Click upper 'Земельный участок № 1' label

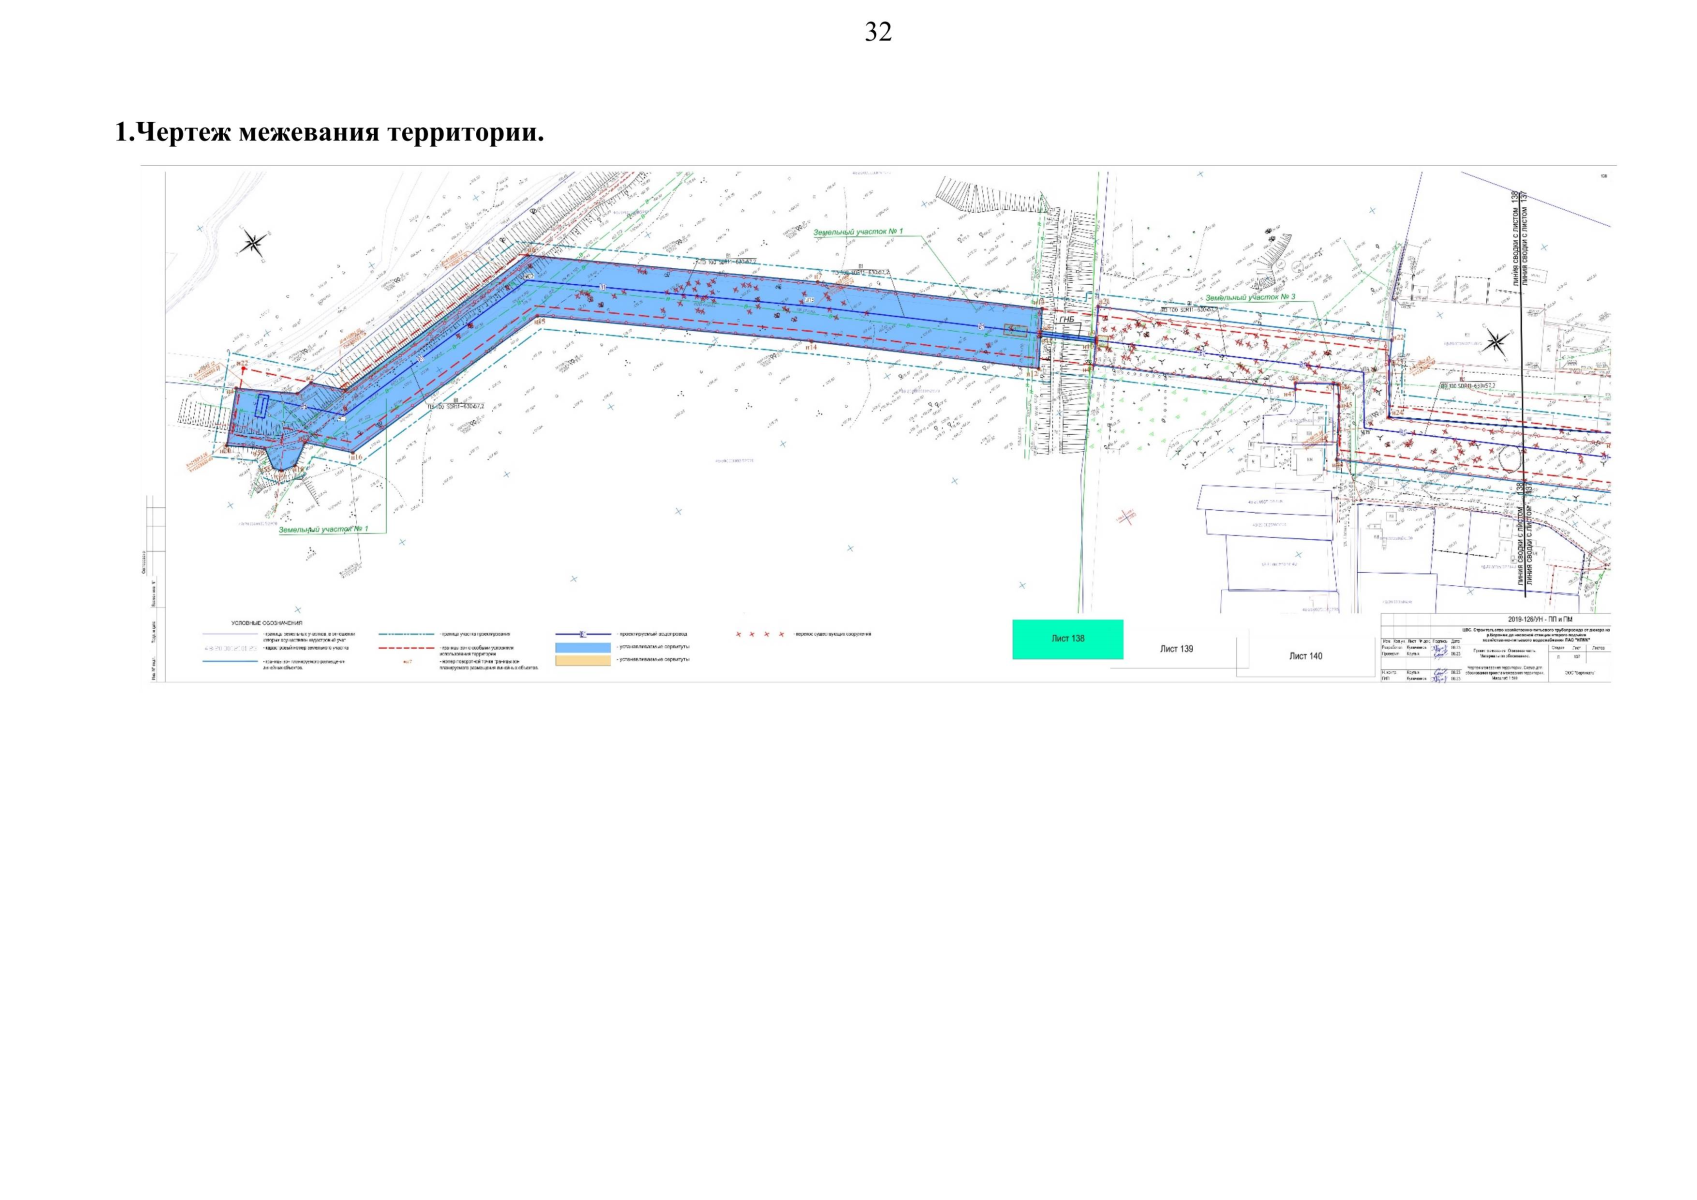[857, 232]
